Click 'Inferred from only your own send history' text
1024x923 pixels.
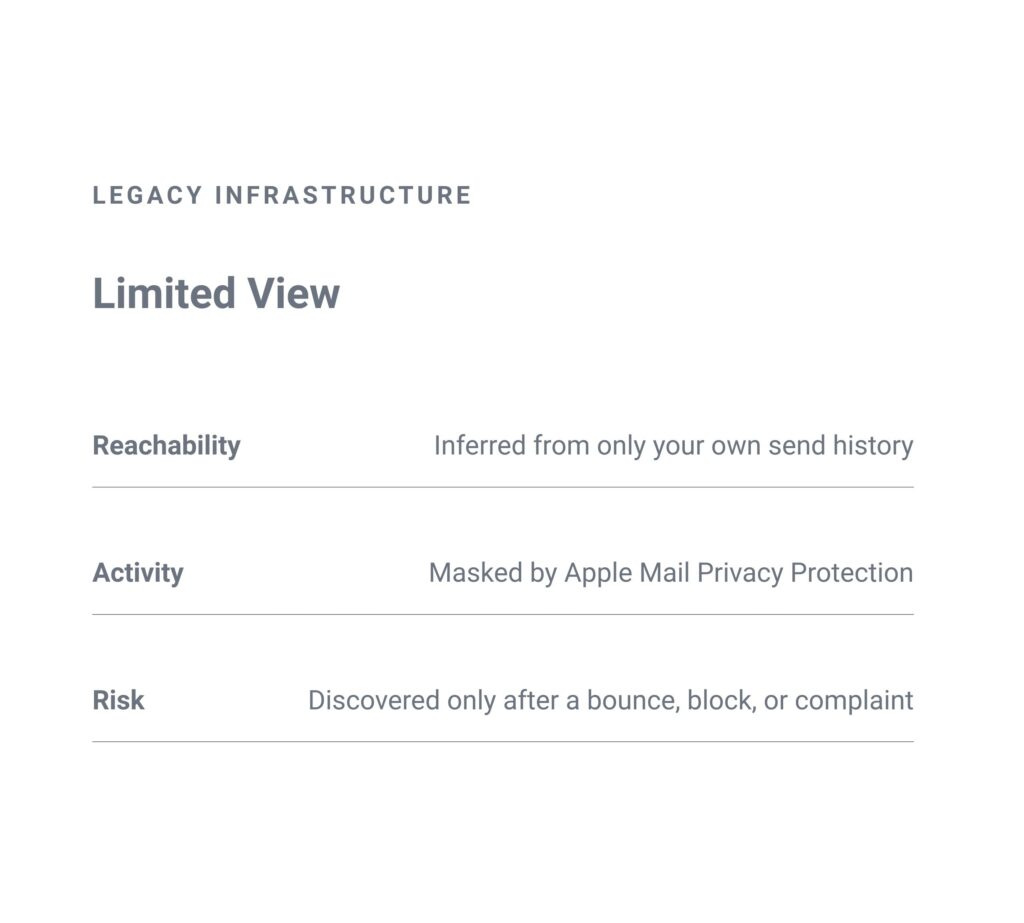(x=673, y=446)
